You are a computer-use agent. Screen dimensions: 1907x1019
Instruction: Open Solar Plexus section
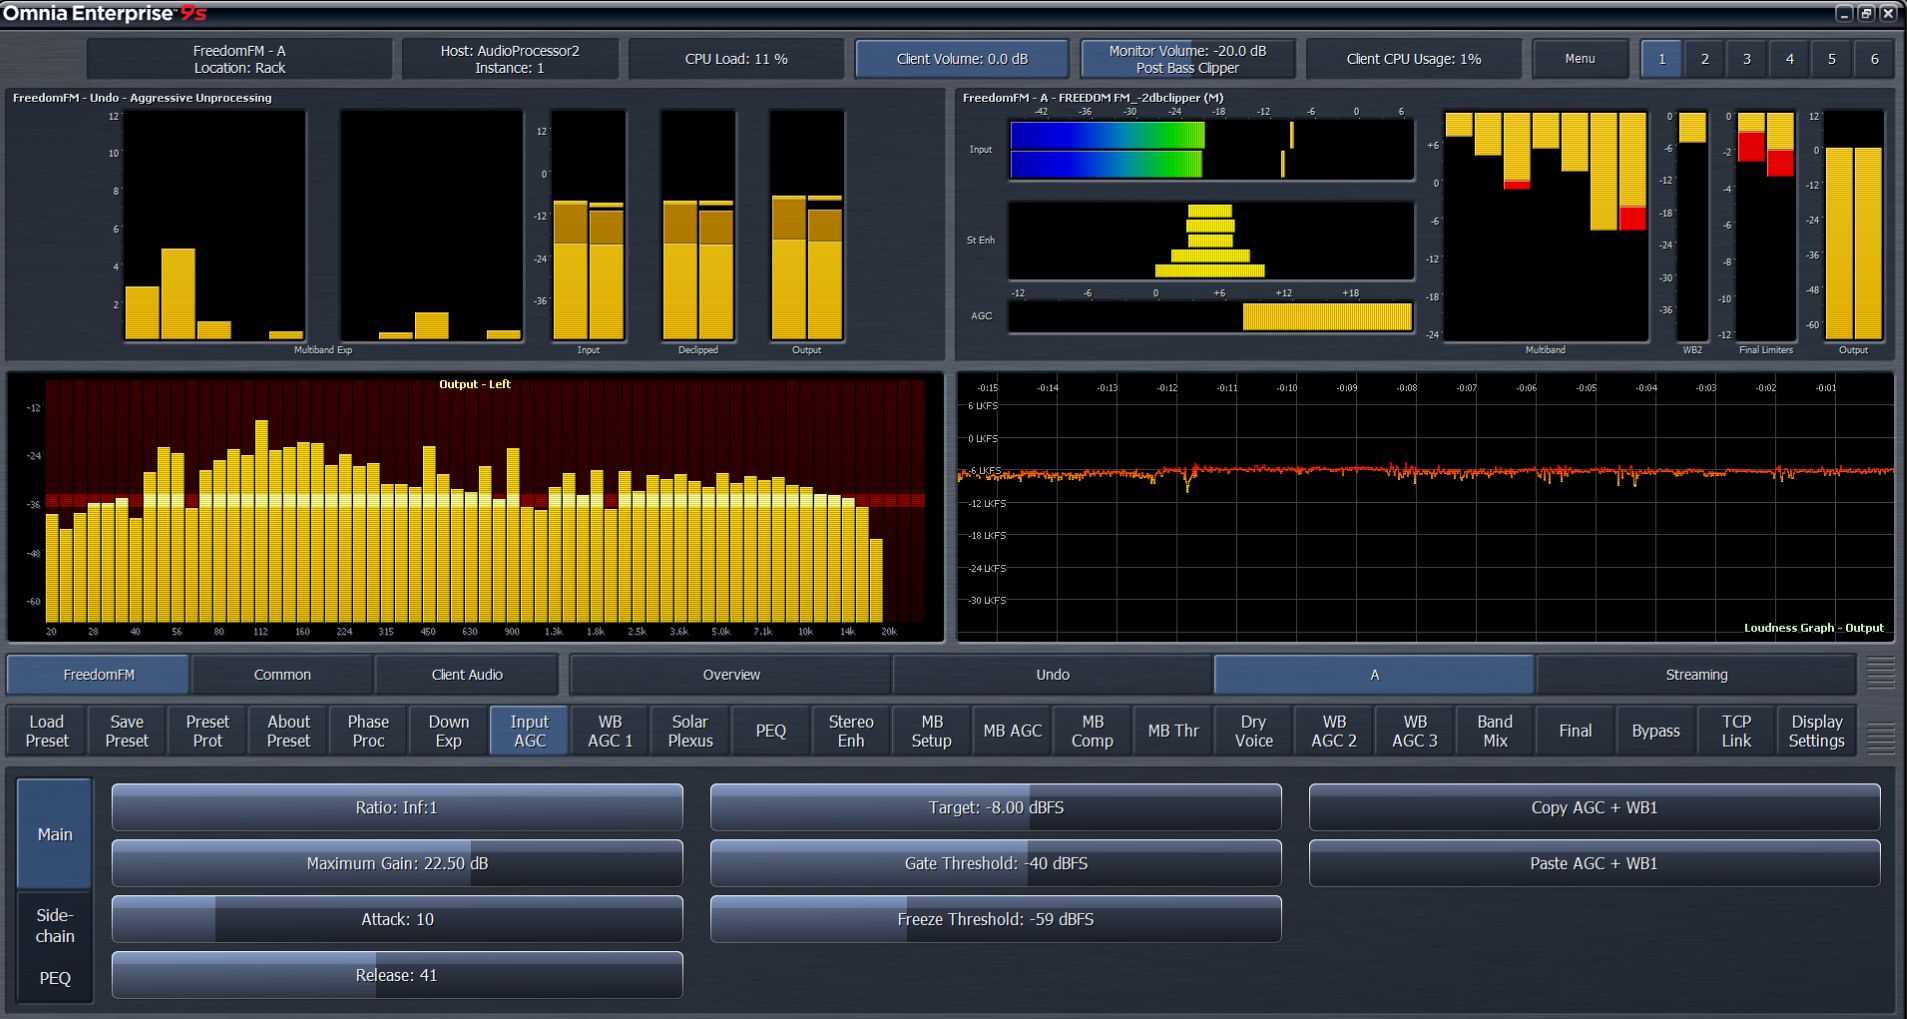point(690,731)
